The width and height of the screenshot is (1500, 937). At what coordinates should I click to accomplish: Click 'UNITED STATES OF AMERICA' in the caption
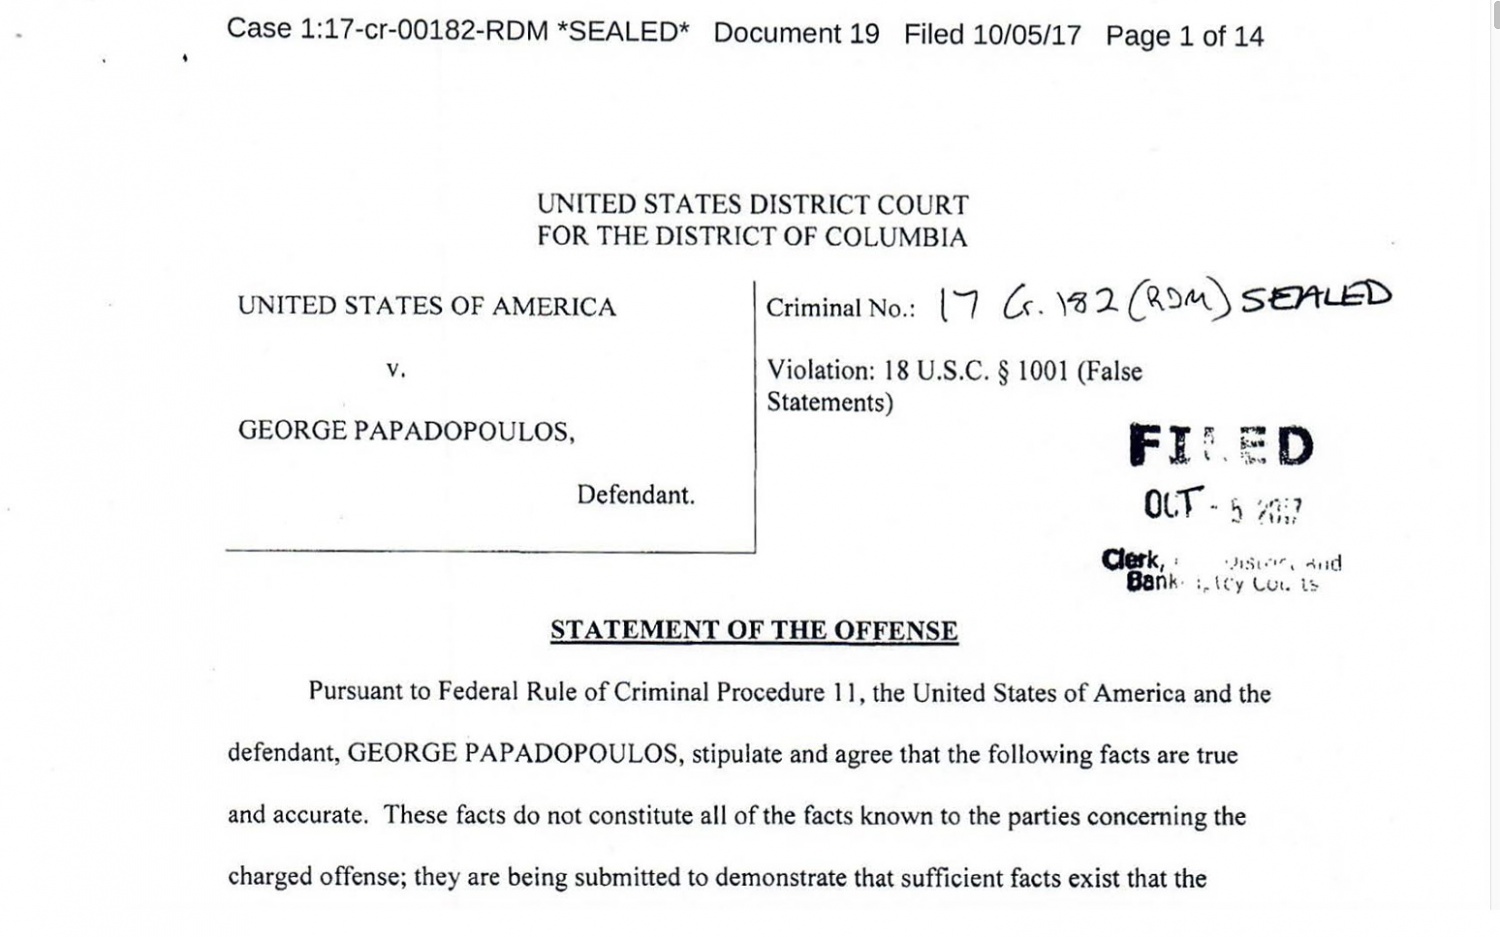[427, 306]
